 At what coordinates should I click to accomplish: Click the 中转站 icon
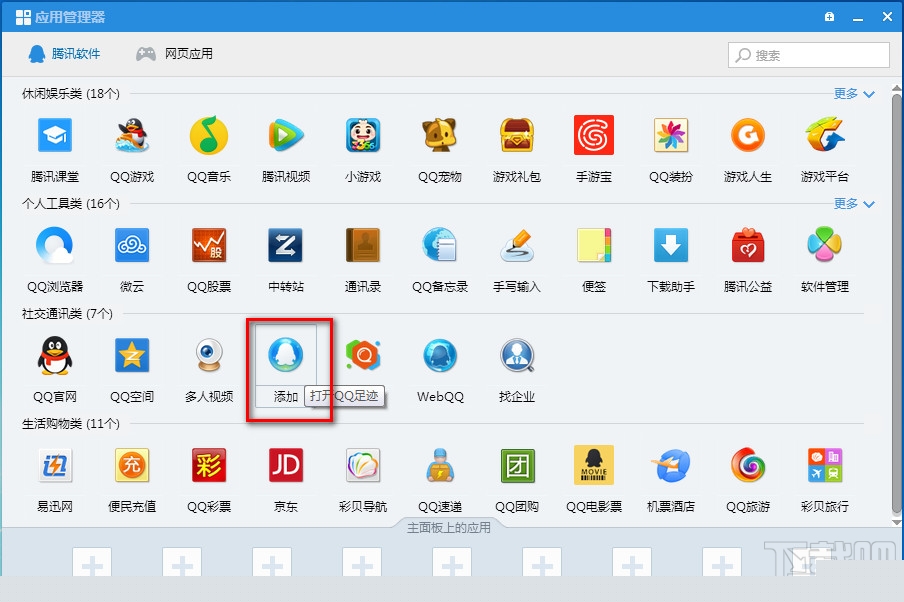[x=286, y=246]
